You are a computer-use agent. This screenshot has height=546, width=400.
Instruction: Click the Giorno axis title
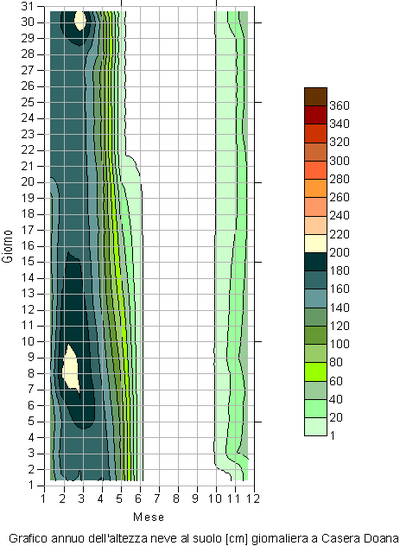tap(7, 246)
